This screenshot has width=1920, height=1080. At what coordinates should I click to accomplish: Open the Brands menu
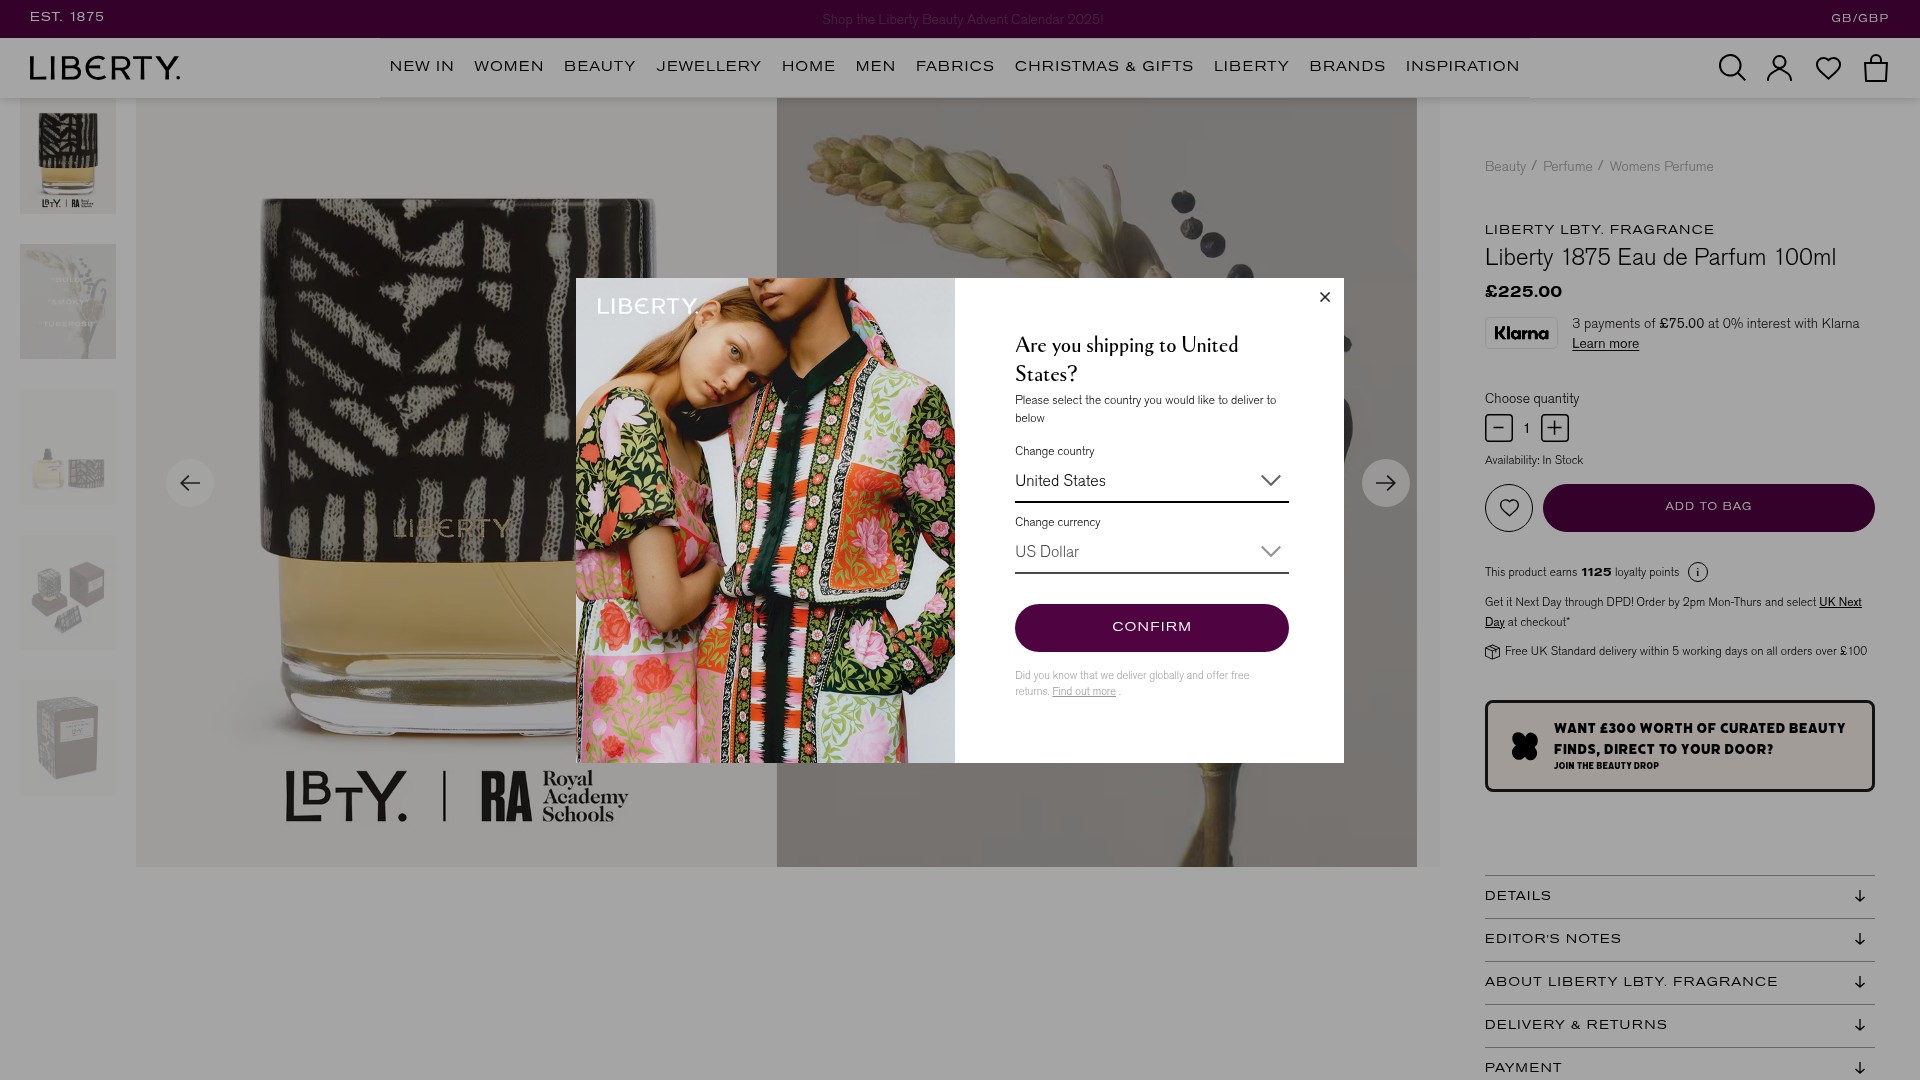[x=1347, y=67]
